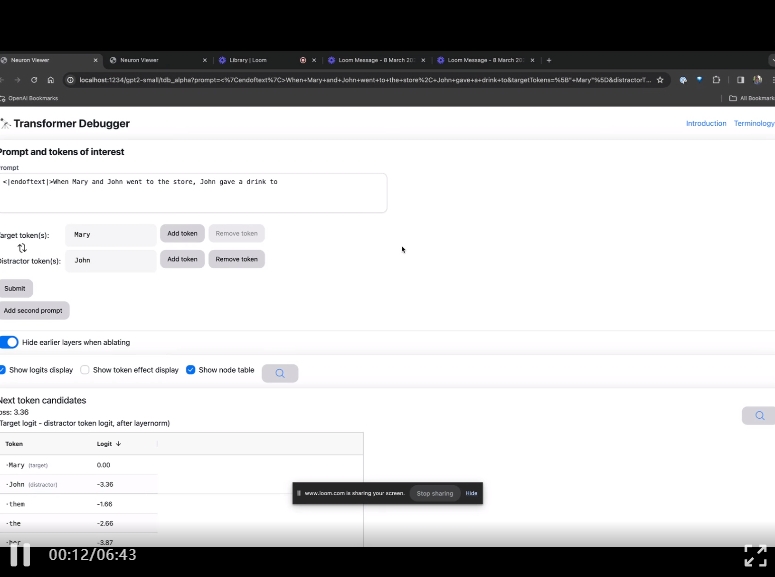775x577 pixels.
Task: Click disabled Remove token for target
Action: pyautogui.click(x=236, y=233)
